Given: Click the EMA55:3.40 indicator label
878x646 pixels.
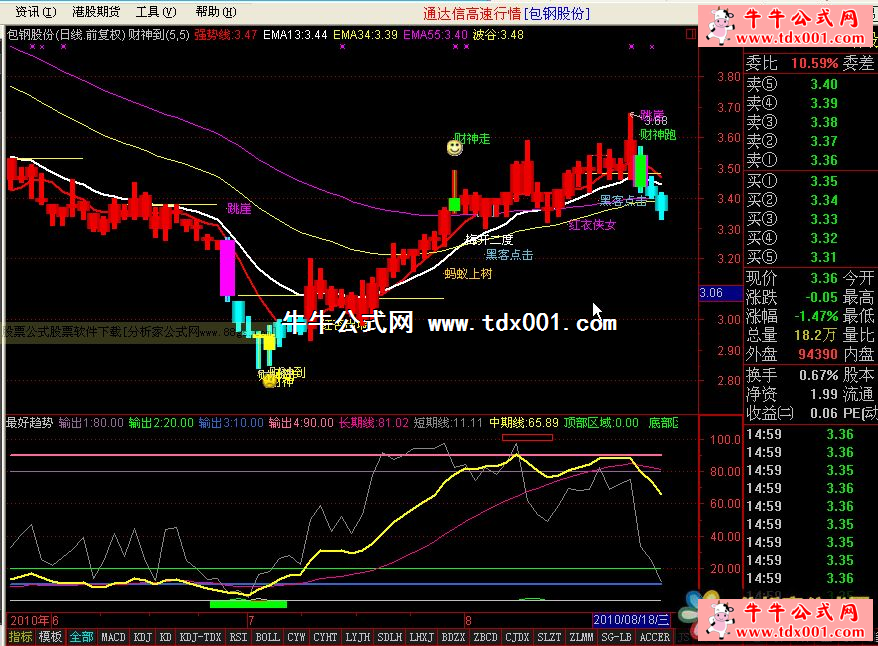Looking at the screenshot, I should pyautogui.click(x=435, y=35).
